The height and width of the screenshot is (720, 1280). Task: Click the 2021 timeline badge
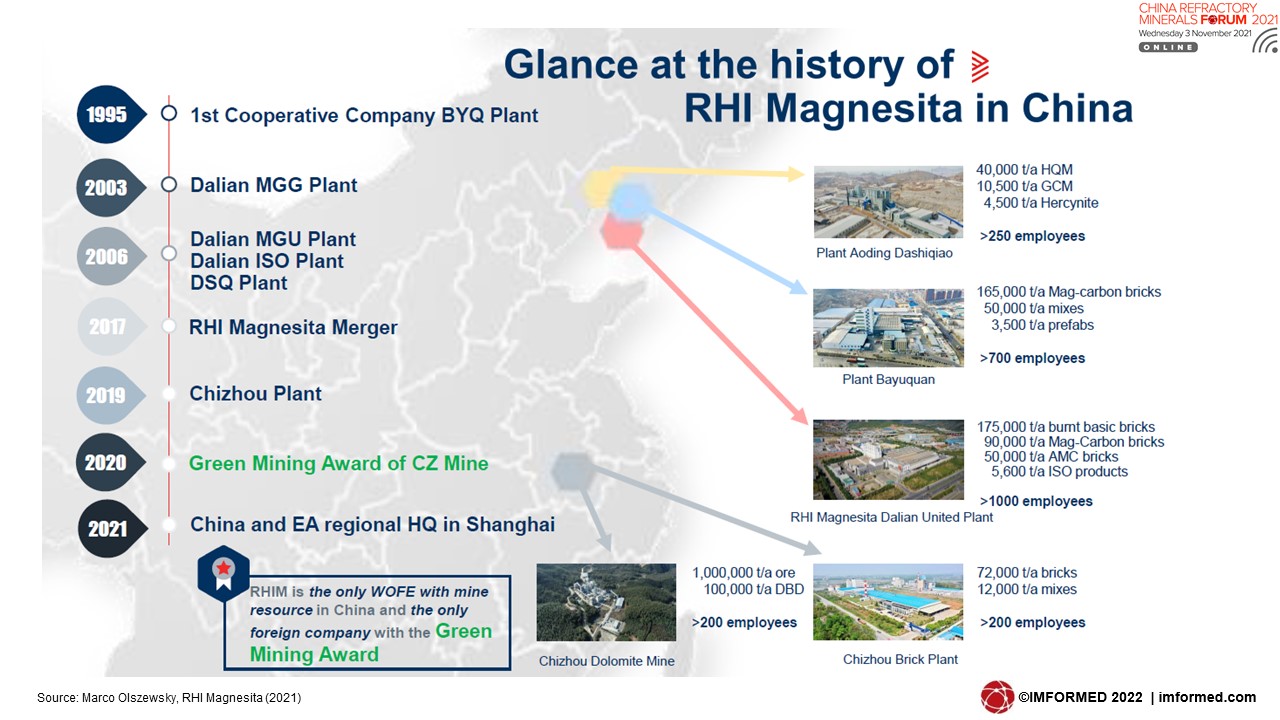[112, 529]
